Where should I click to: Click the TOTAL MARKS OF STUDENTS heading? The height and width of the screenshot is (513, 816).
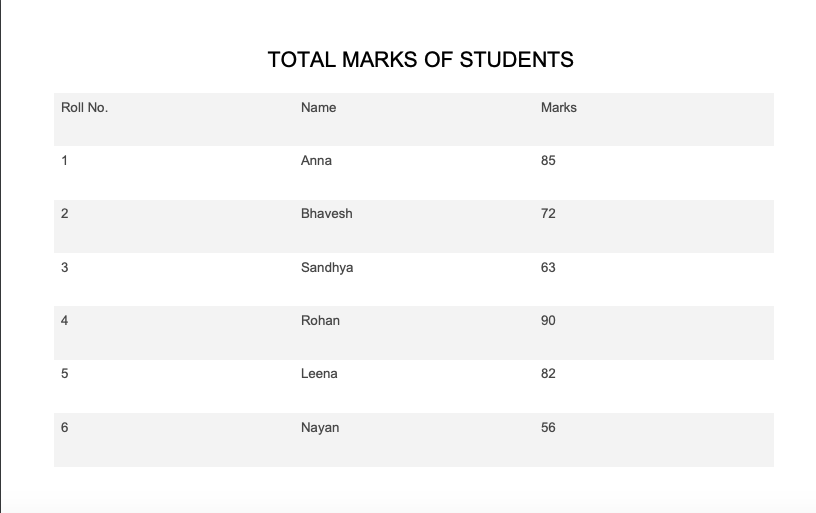(x=420, y=59)
